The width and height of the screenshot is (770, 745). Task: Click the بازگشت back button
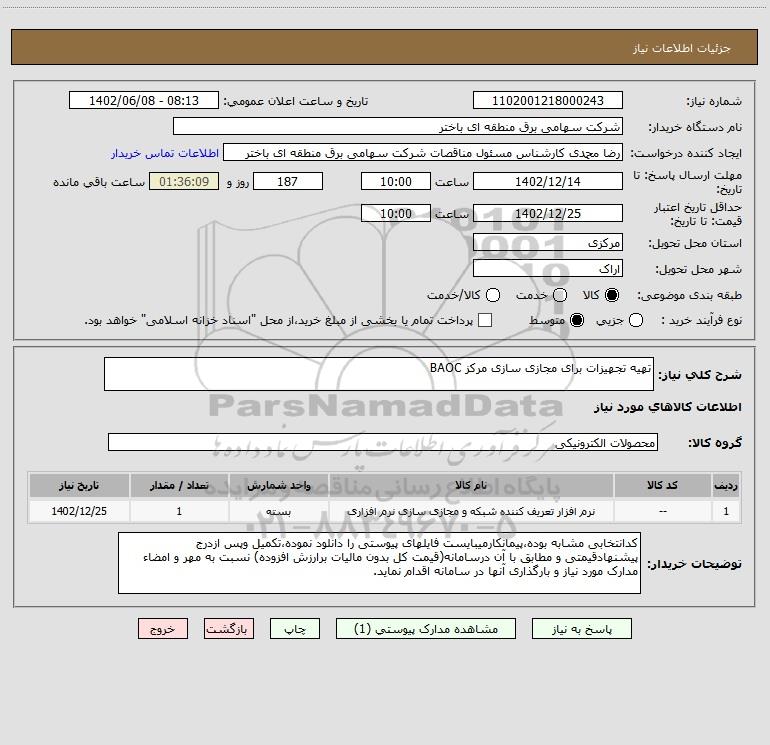click(229, 629)
